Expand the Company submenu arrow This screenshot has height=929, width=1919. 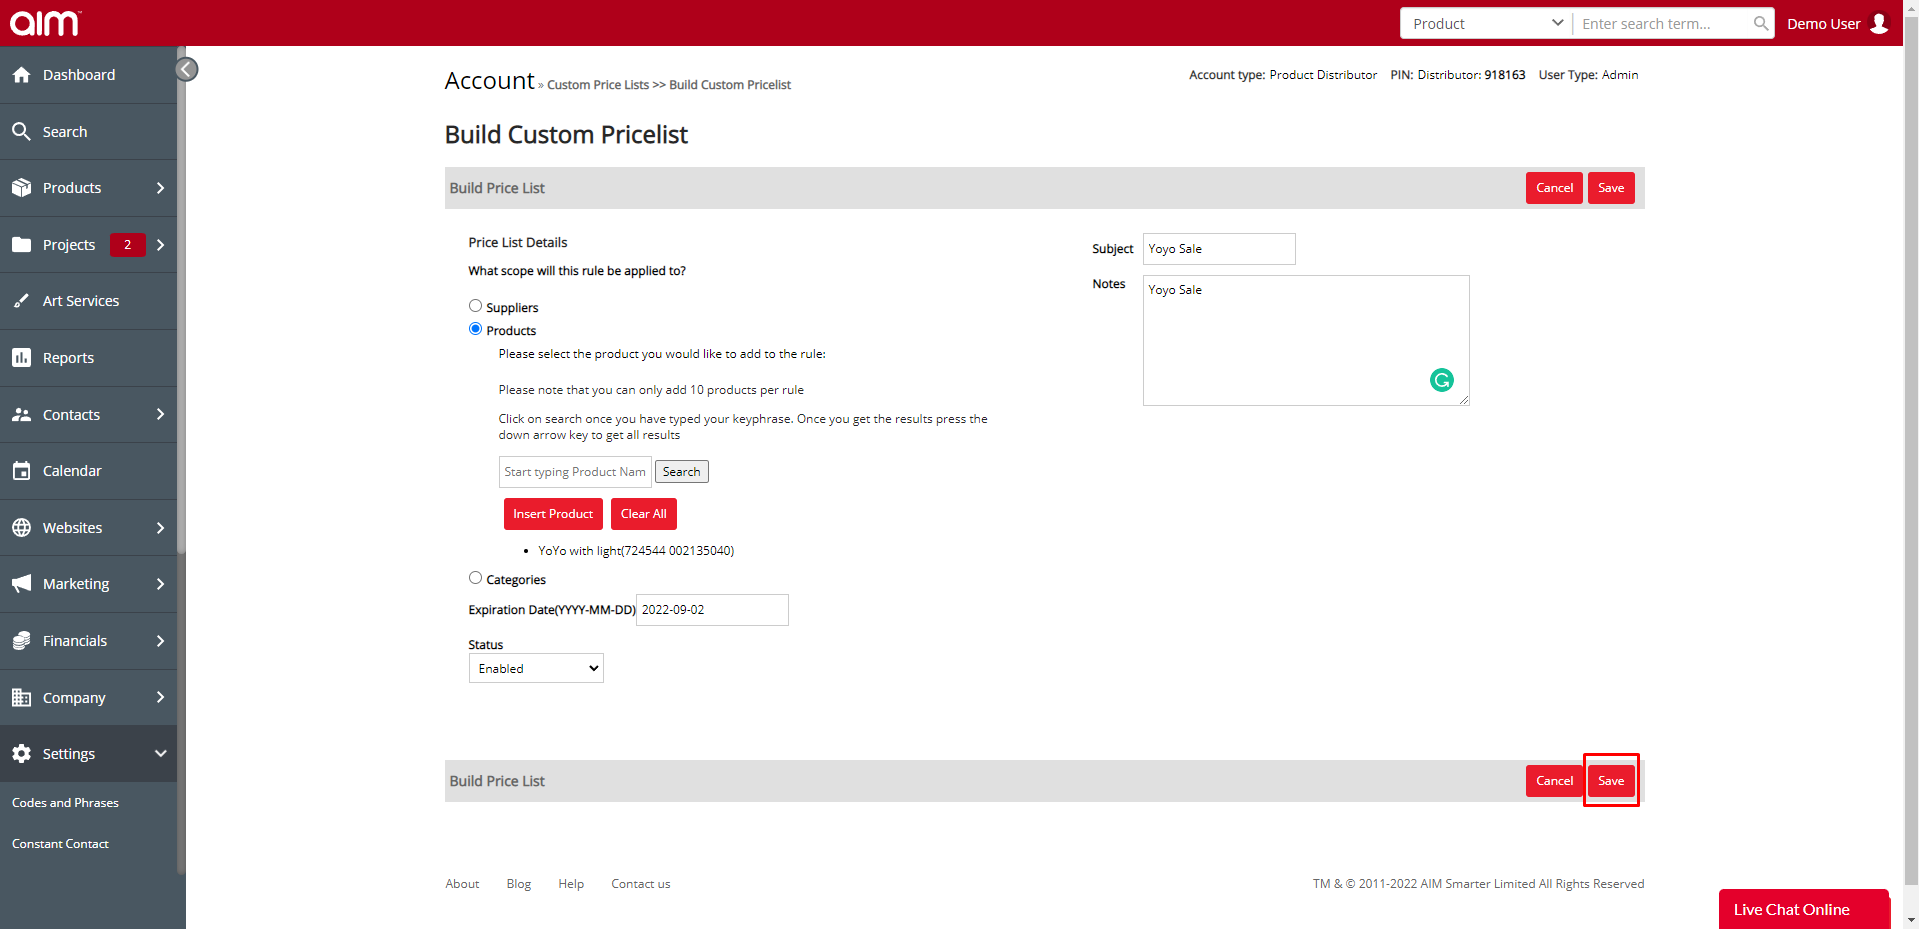[160, 698]
